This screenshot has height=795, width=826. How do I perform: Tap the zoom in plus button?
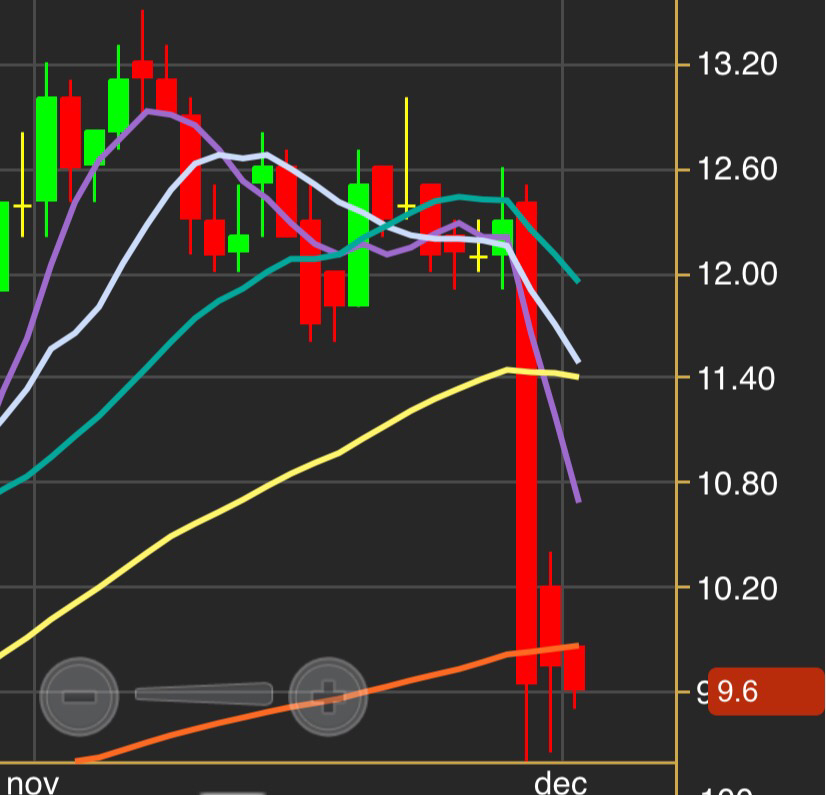coord(328,696)
